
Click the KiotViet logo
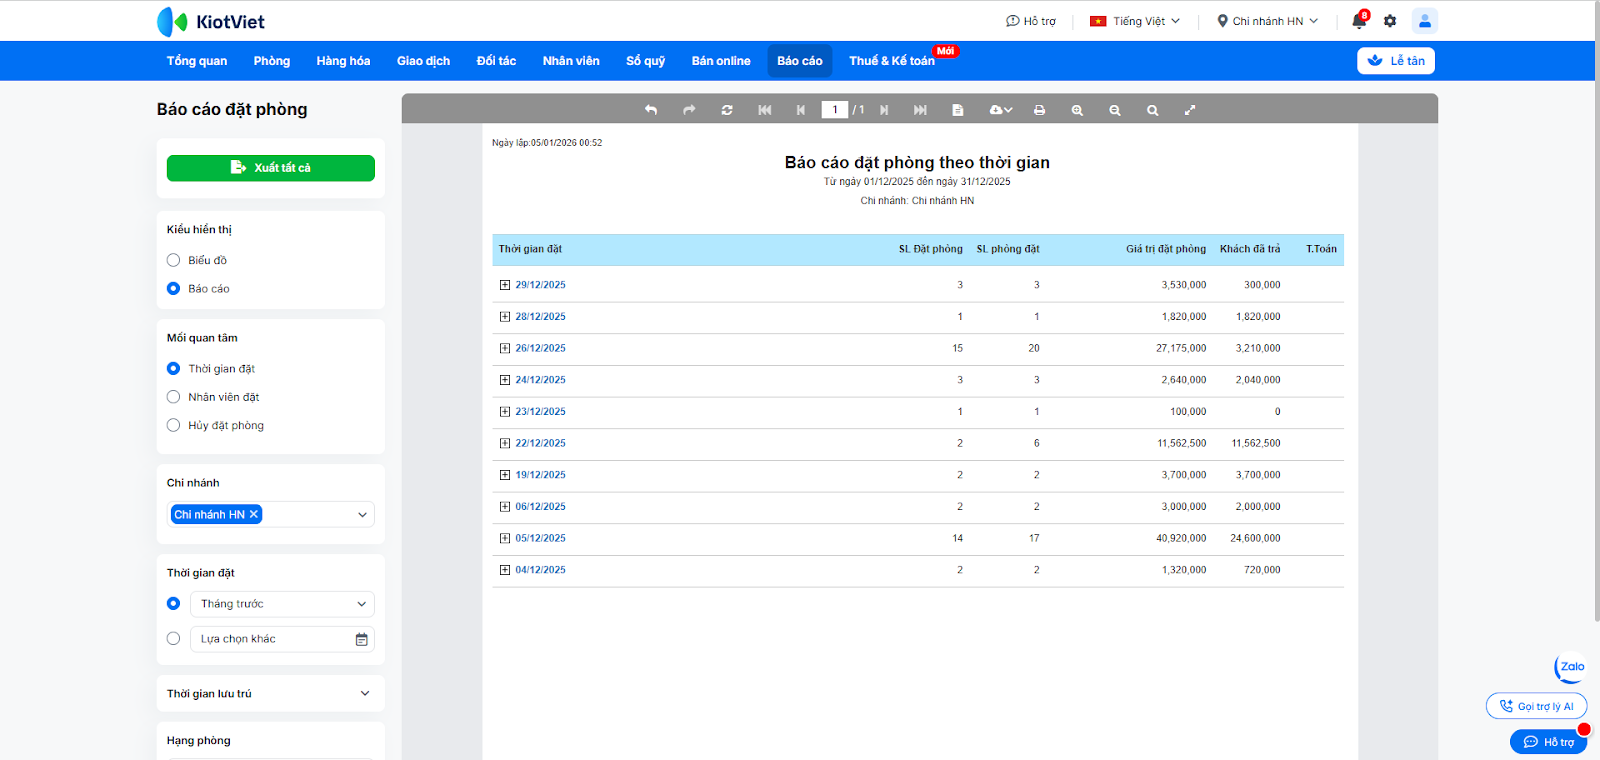click(211, 21)
